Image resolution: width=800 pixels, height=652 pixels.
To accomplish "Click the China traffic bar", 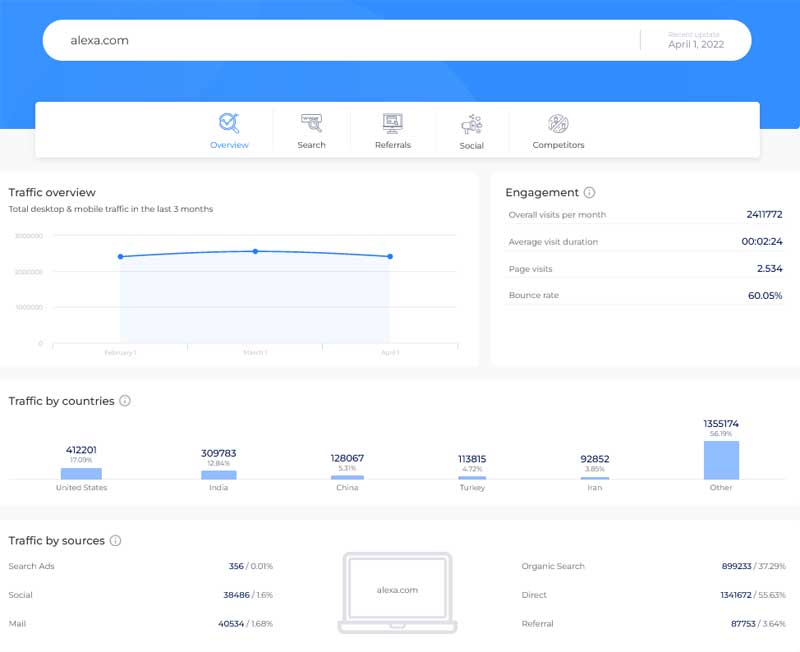I will (347, 478).
